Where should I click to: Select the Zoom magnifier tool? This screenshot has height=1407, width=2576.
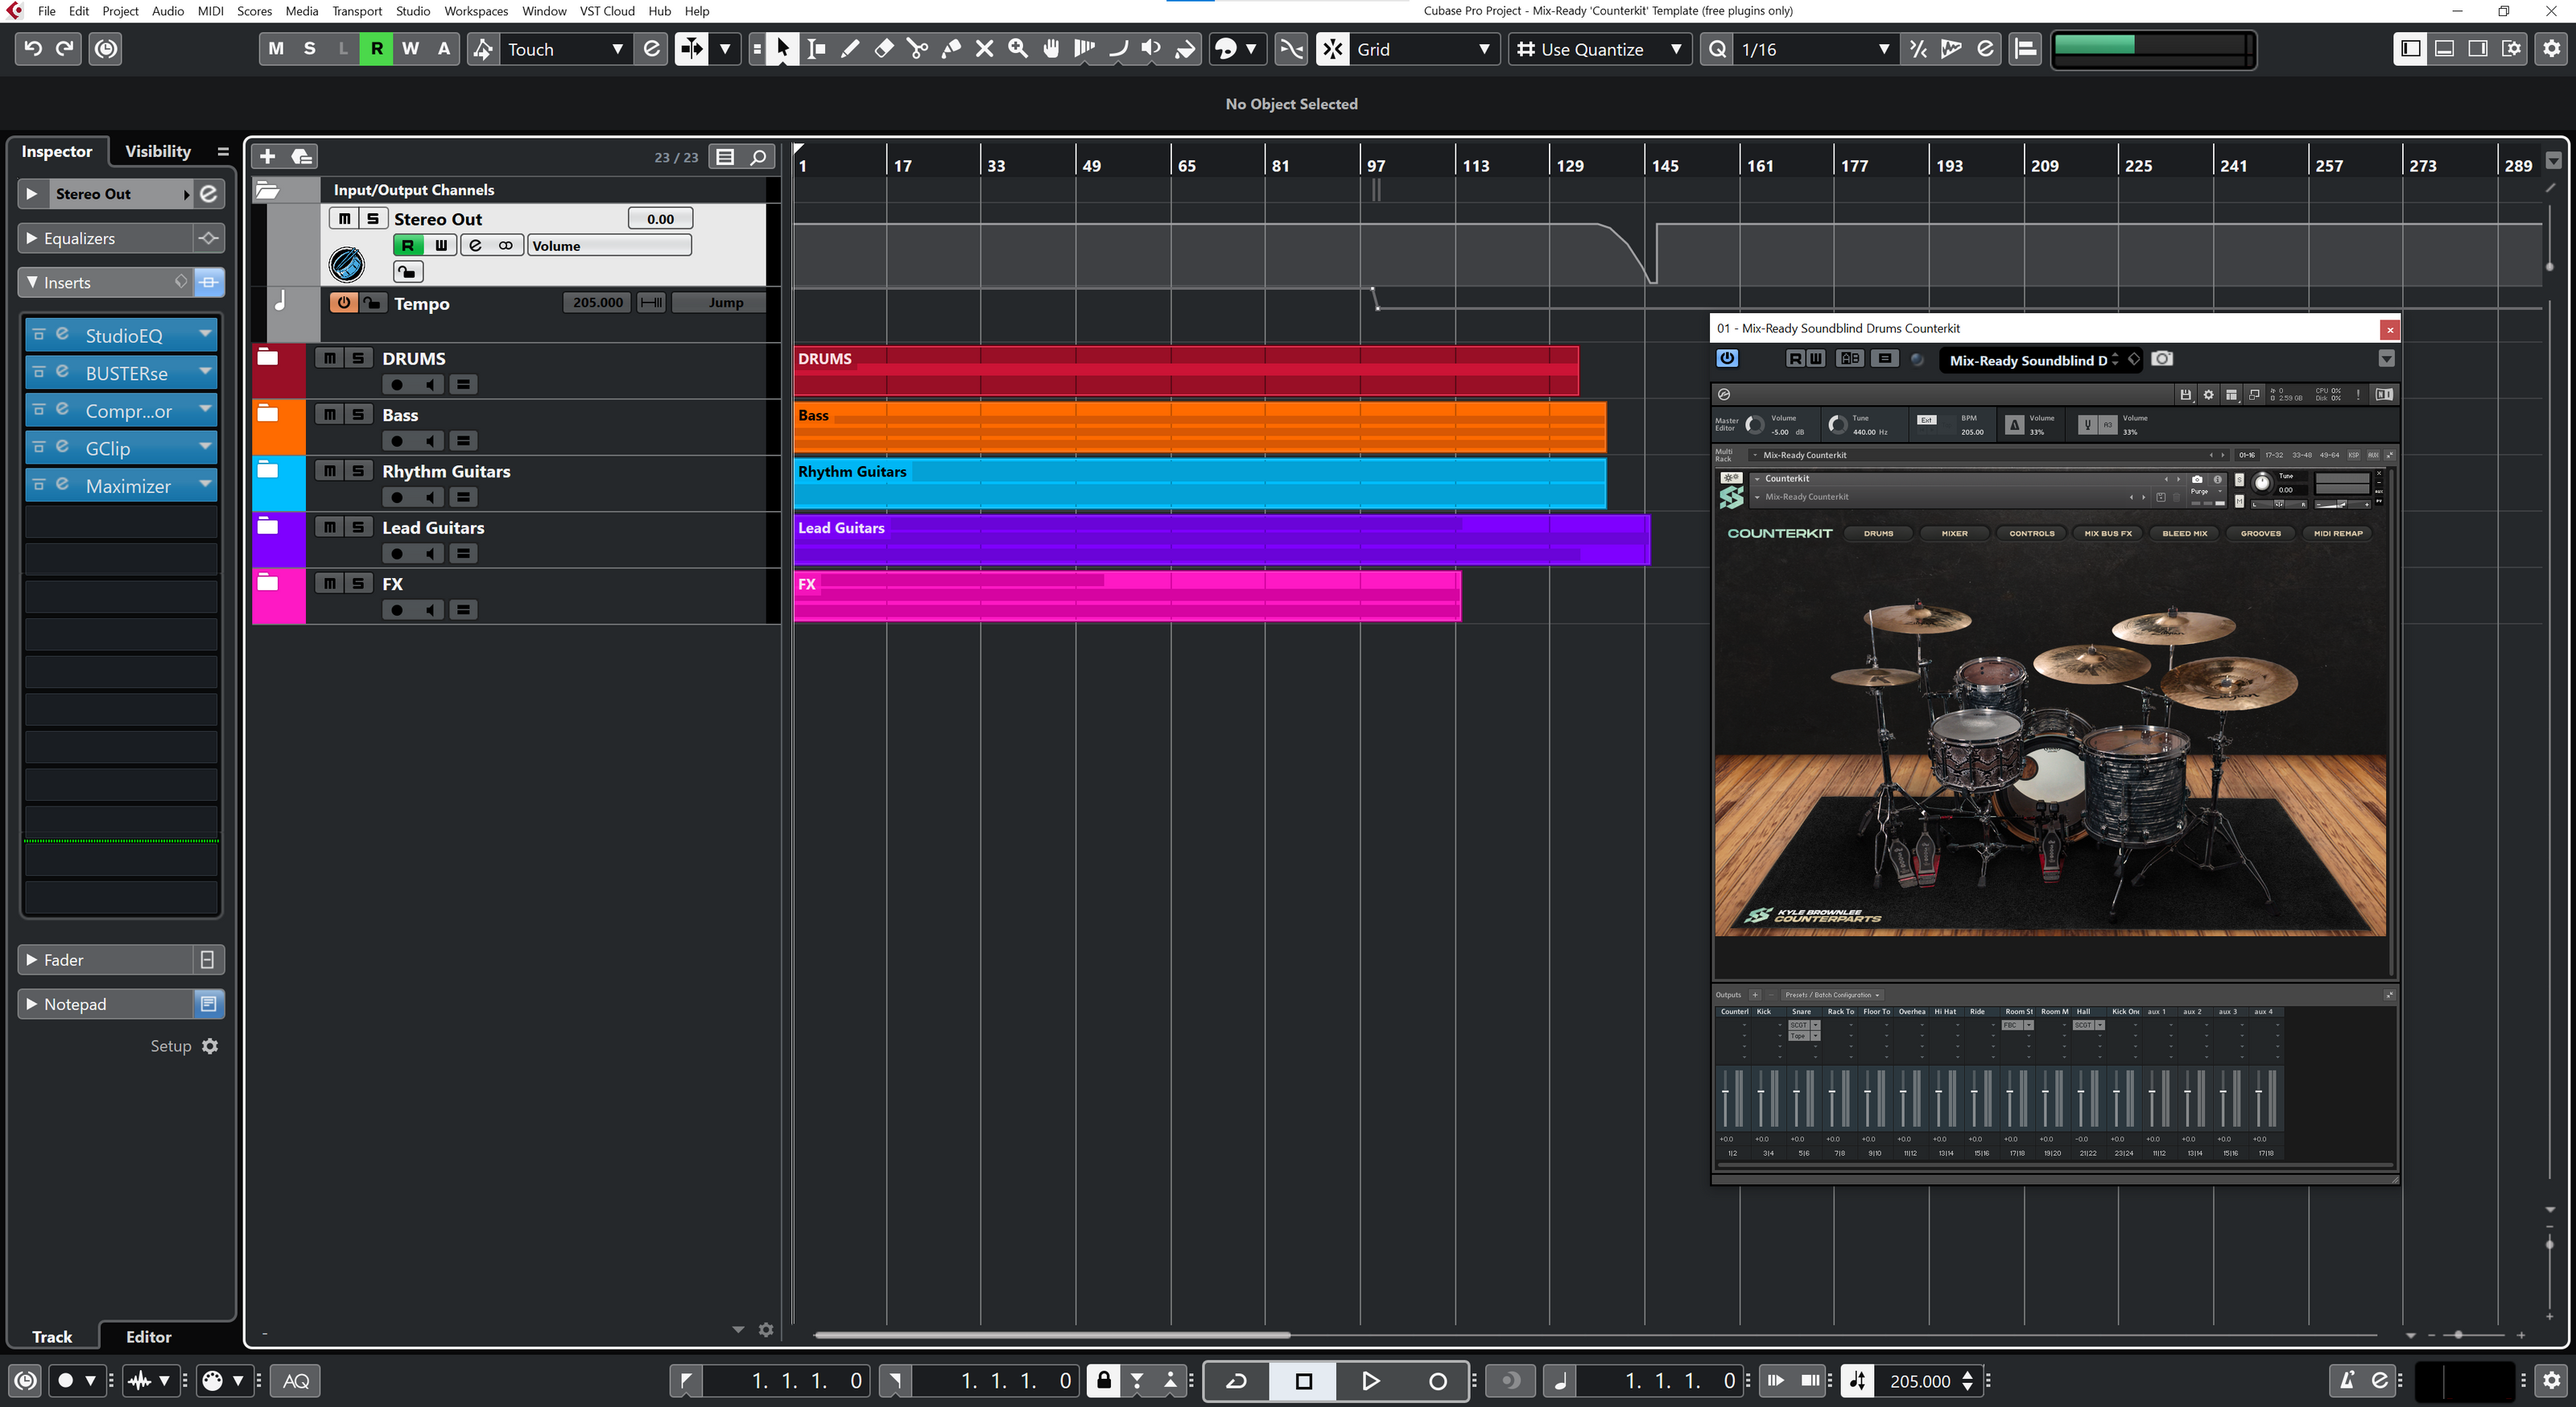pyautogui.click(x=1017, y=48)
